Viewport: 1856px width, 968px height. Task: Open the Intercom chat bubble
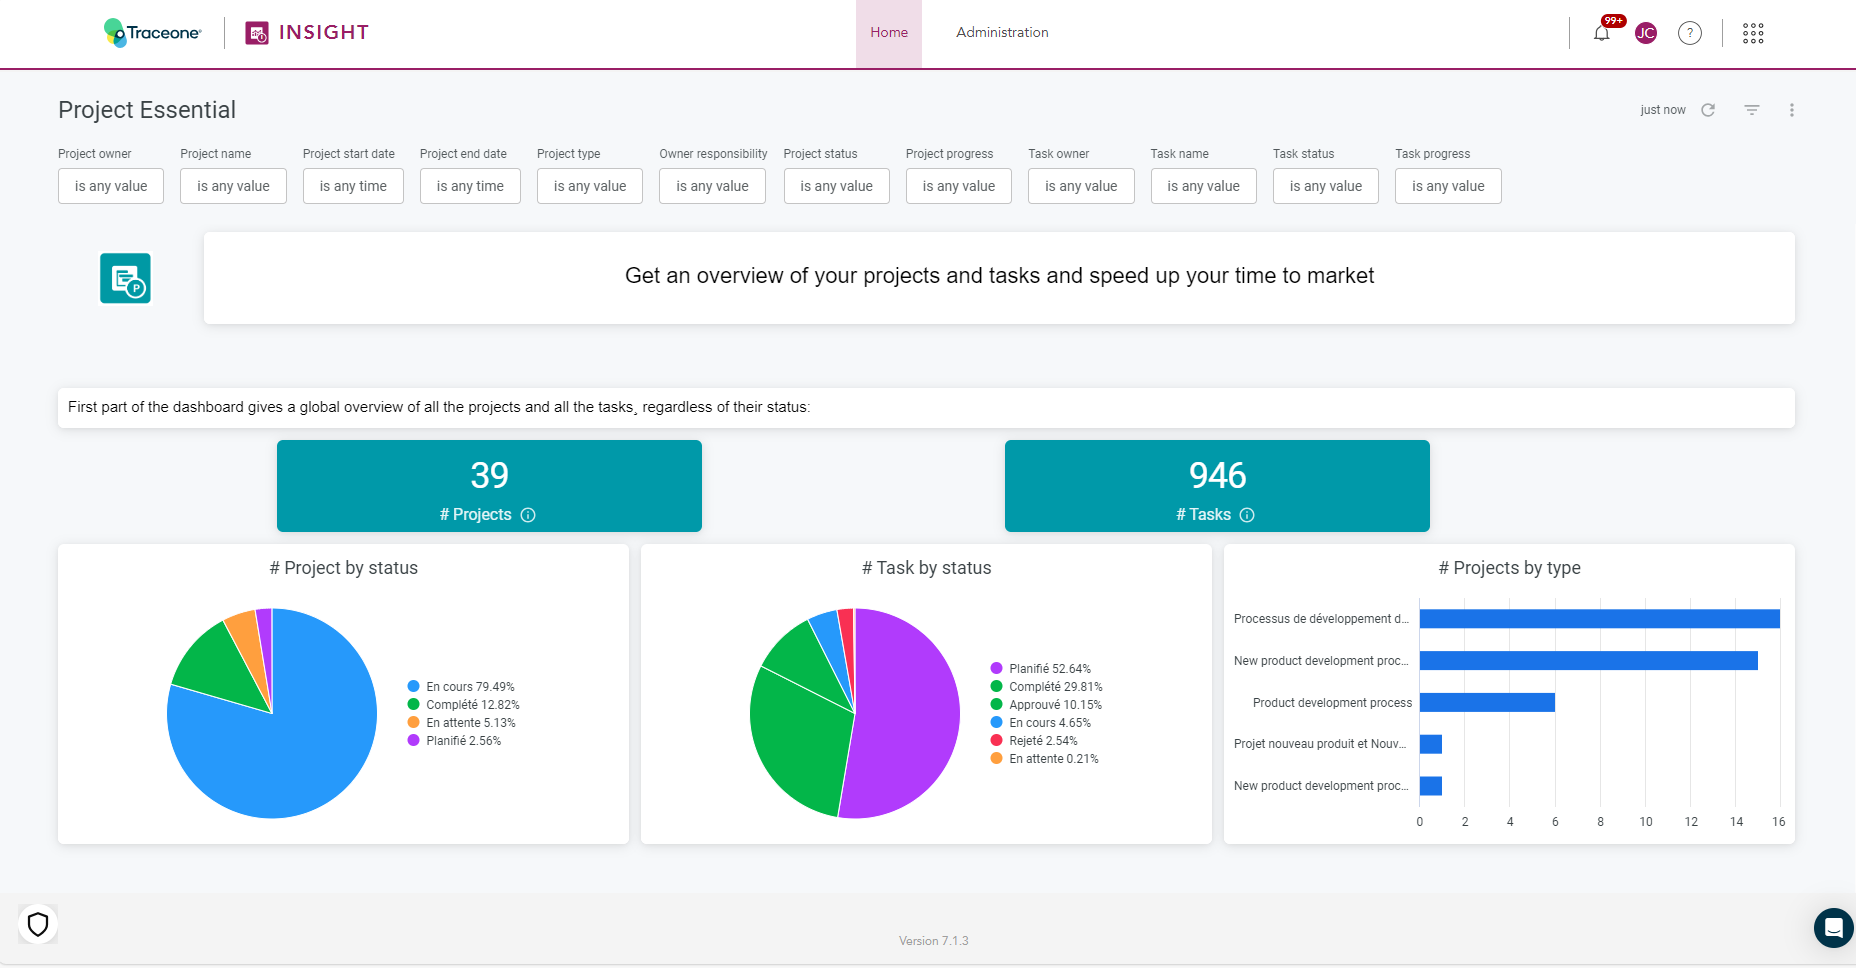pos(1832,927)
